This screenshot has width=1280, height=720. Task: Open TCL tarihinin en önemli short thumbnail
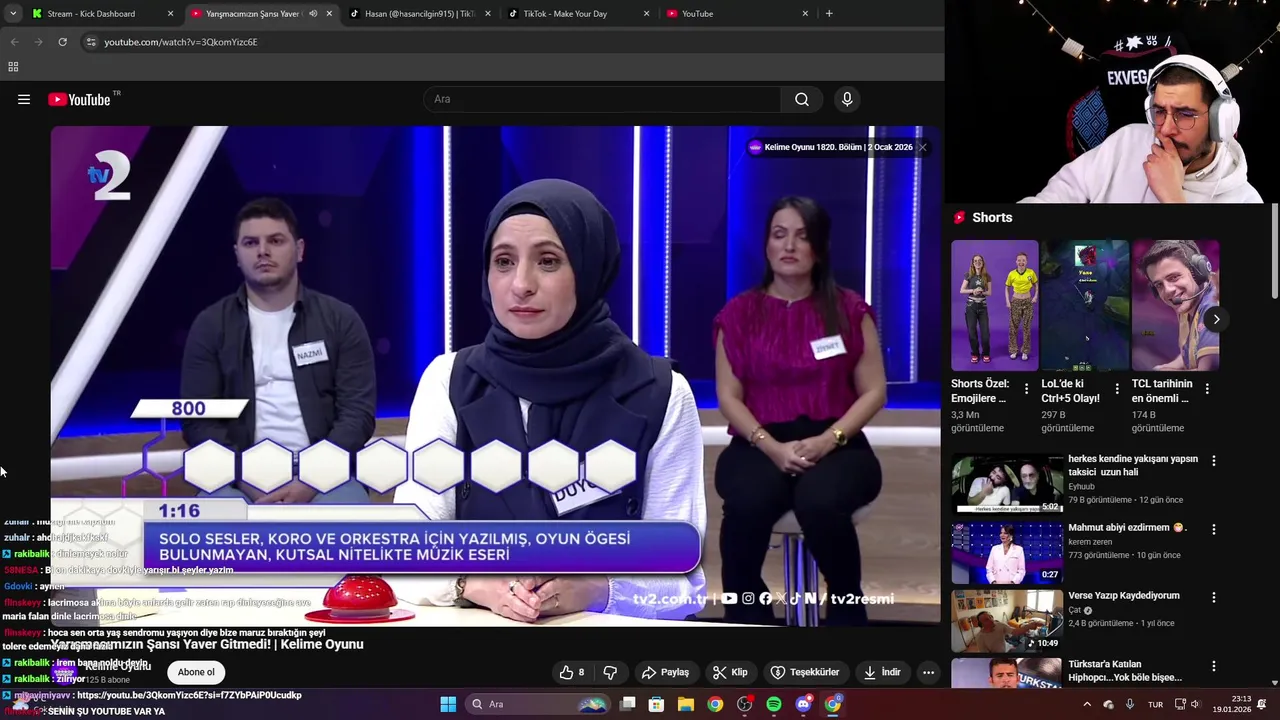(1175, 305)
